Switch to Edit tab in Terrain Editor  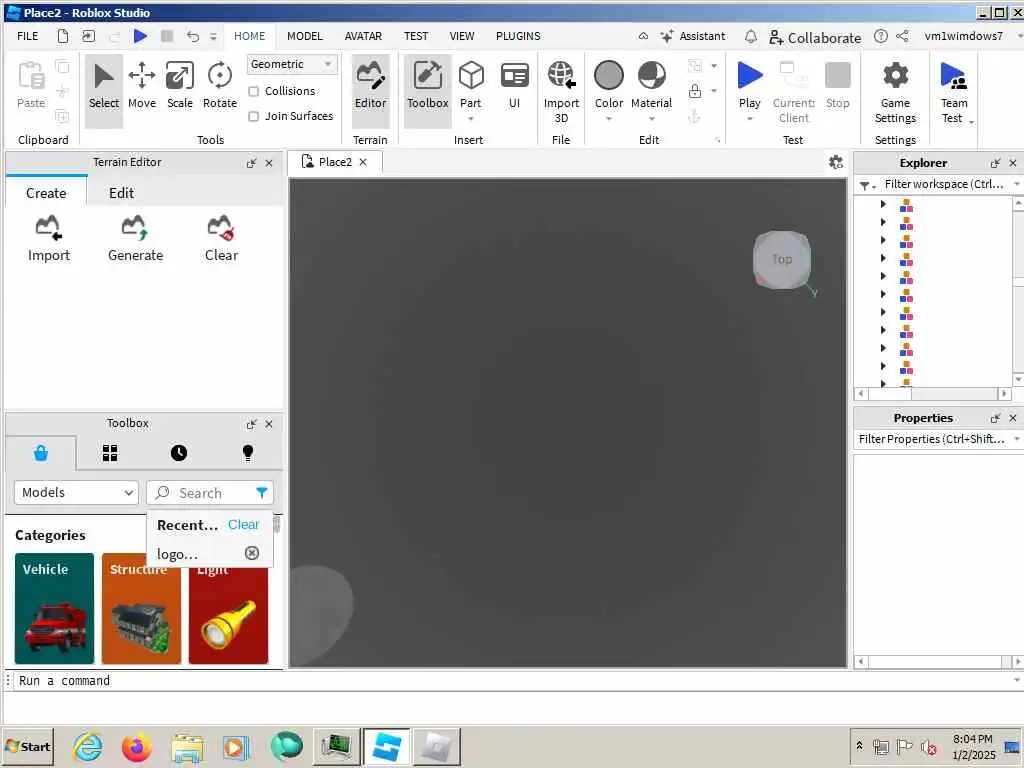click(x=121, y=193)
